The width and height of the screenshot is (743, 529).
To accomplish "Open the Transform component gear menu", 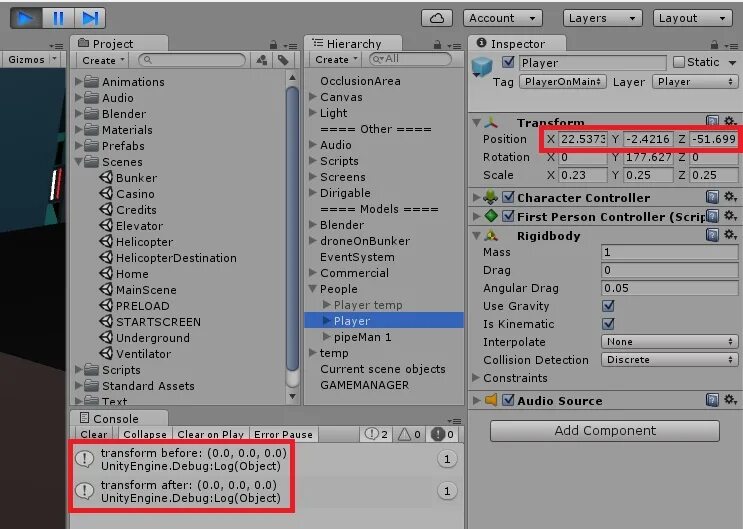I will [730, 121].
